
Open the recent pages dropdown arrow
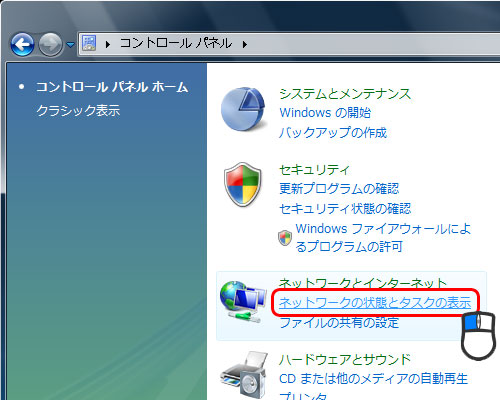[70, 44]
